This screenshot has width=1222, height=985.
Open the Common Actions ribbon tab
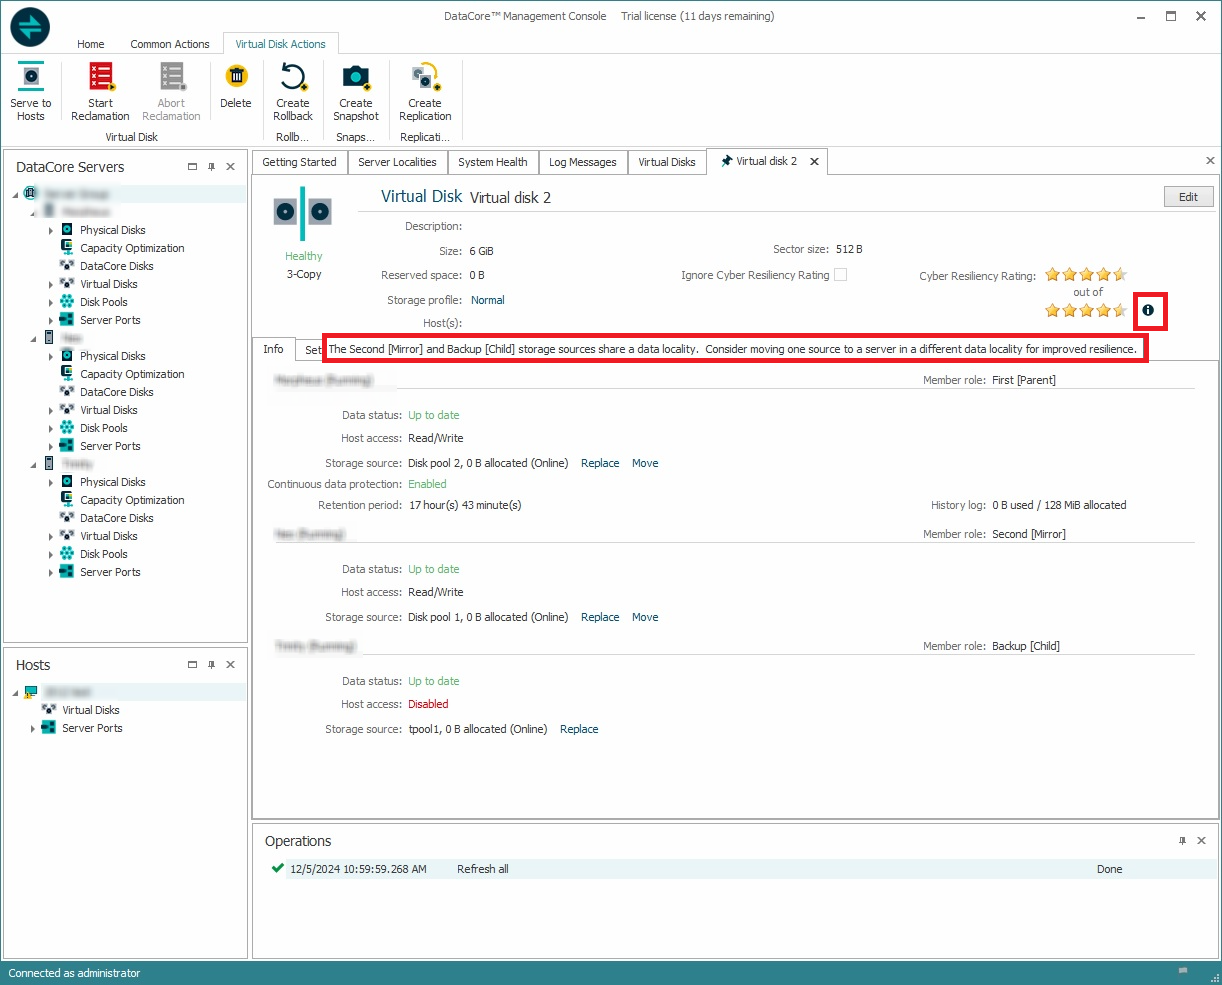[170, 44]
